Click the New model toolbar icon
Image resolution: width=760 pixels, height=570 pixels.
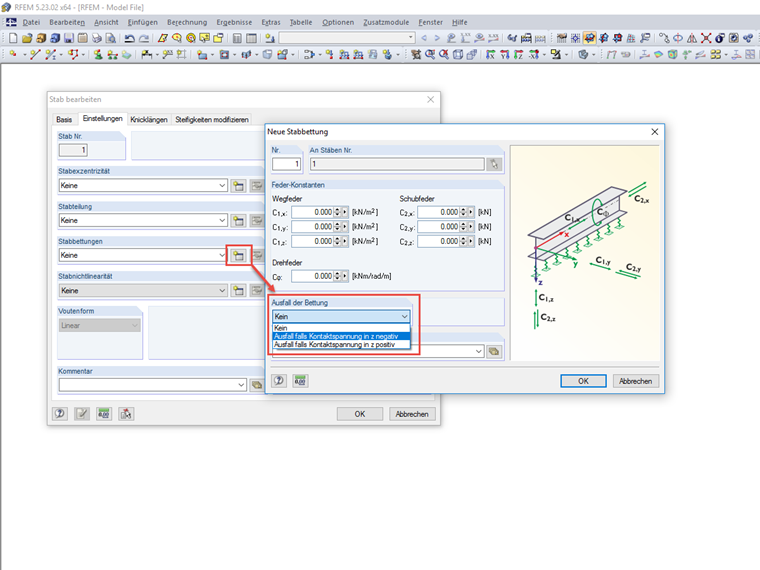[13, 38]
